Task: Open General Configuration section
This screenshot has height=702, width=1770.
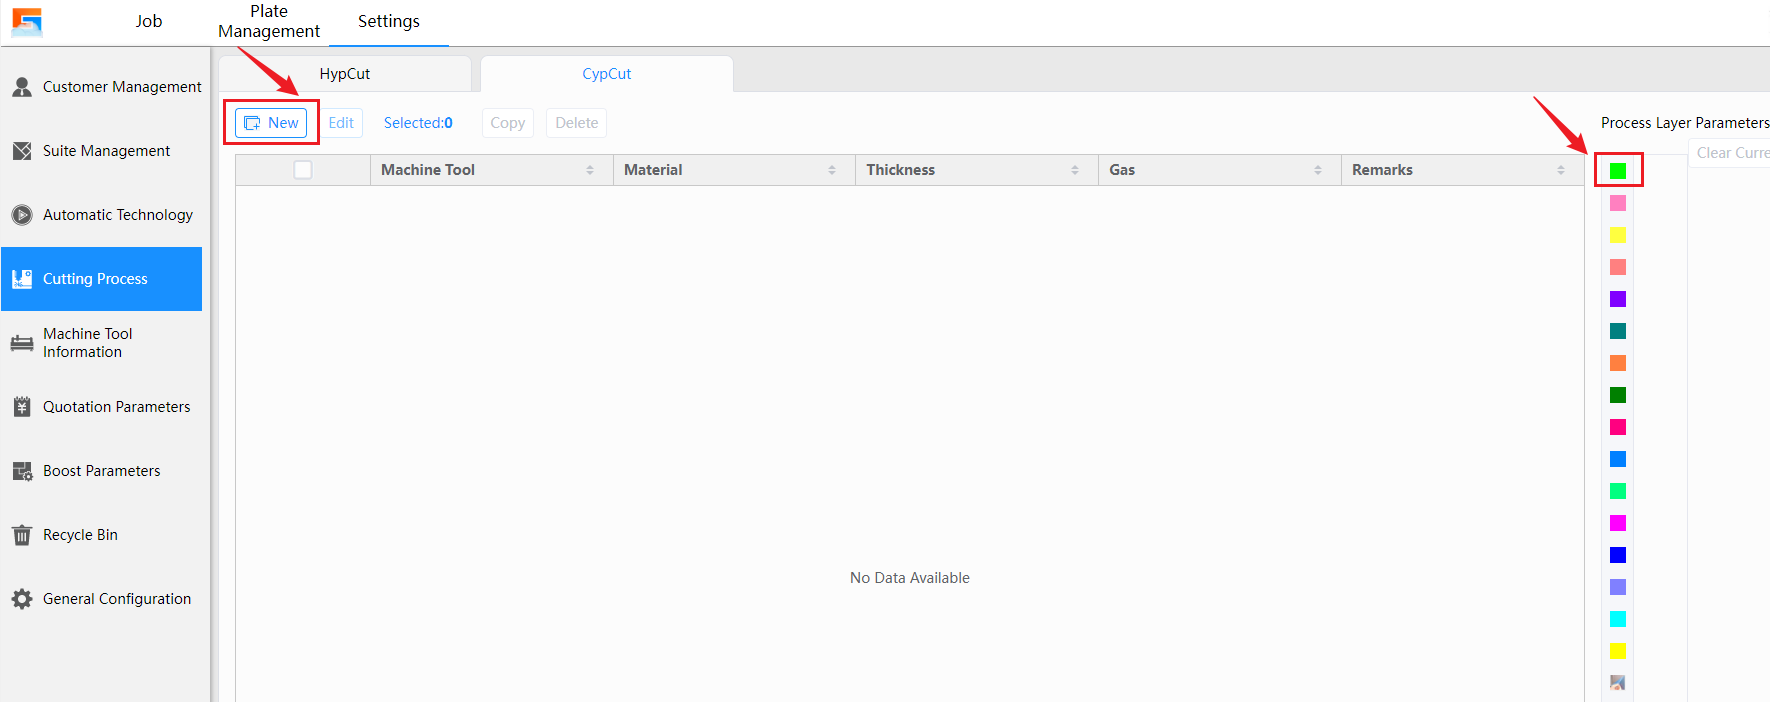Action: point(106,599)
